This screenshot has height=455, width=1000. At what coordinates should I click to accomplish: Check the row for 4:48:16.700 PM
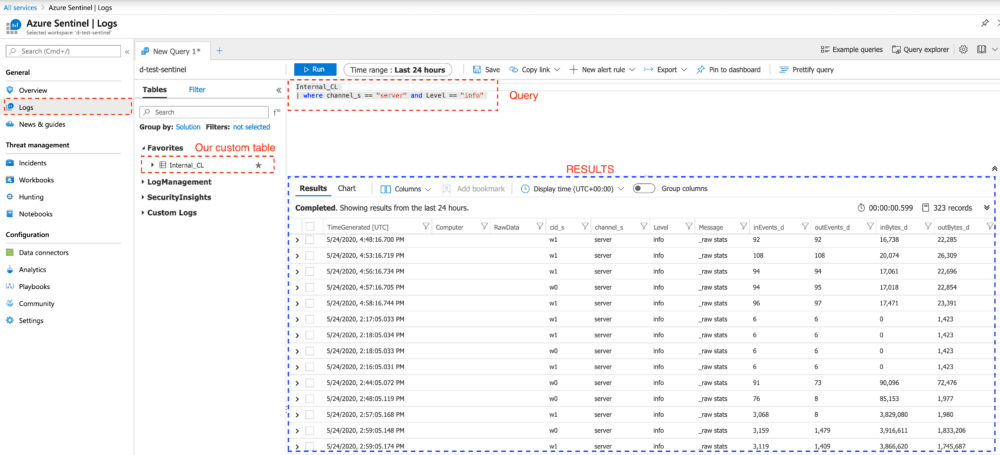310,240
